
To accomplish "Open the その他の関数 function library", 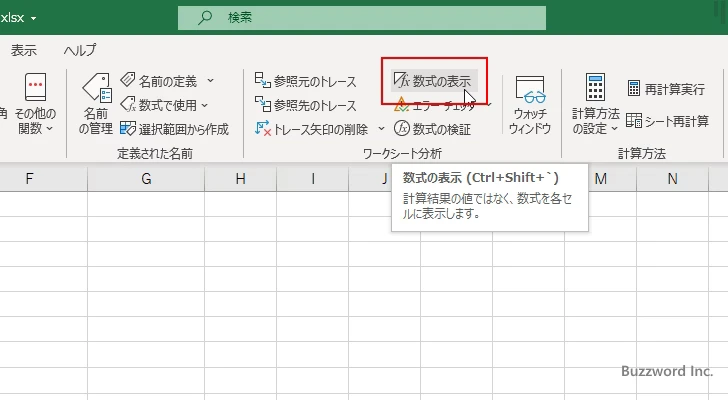I will click(x=35, y=104).
